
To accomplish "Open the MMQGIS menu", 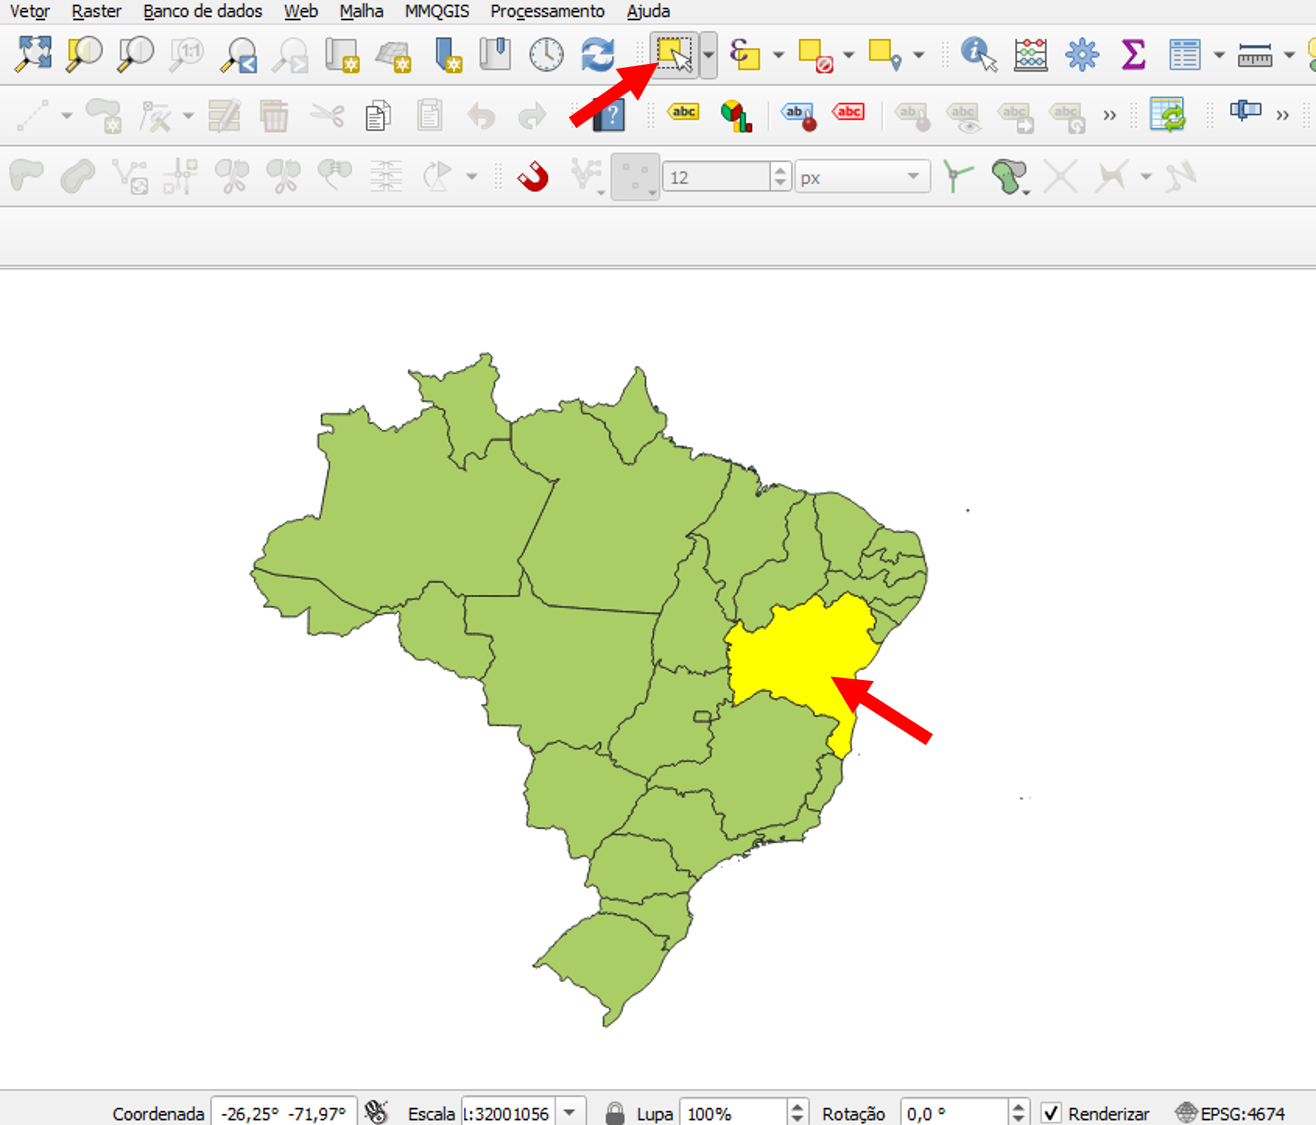I will point(436,11).
